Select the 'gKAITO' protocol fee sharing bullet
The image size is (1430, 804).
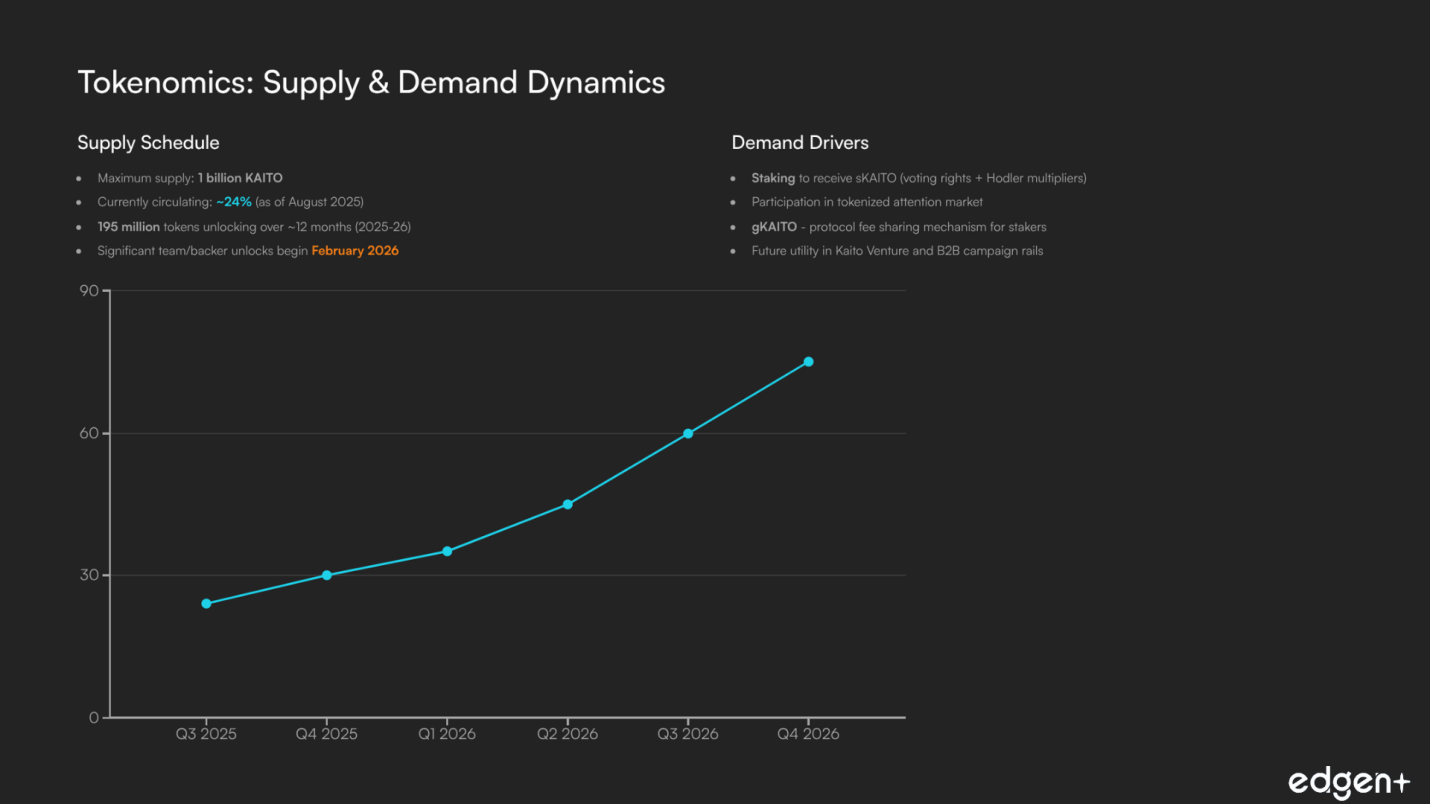(x=898, y=227)
